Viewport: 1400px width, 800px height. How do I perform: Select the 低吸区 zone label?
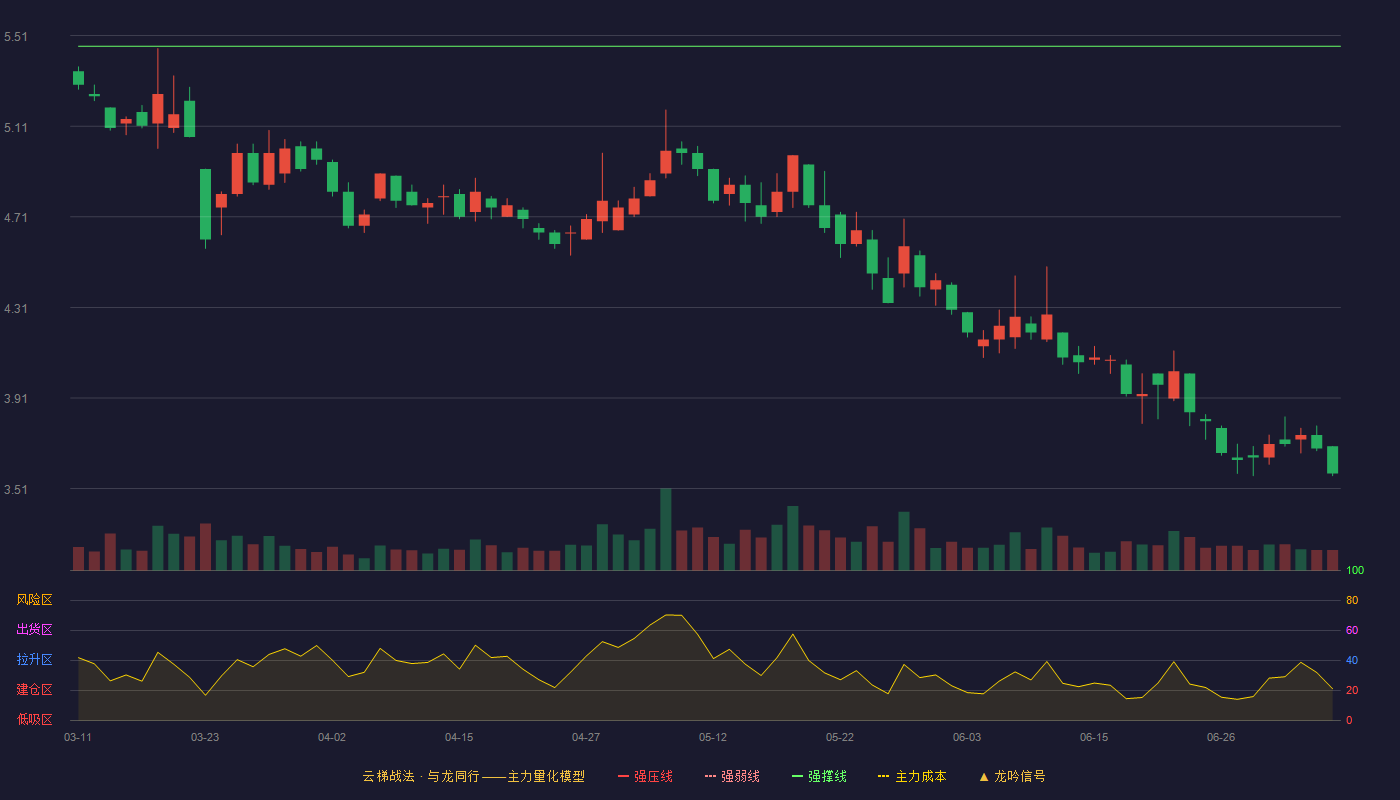[34, 719]
